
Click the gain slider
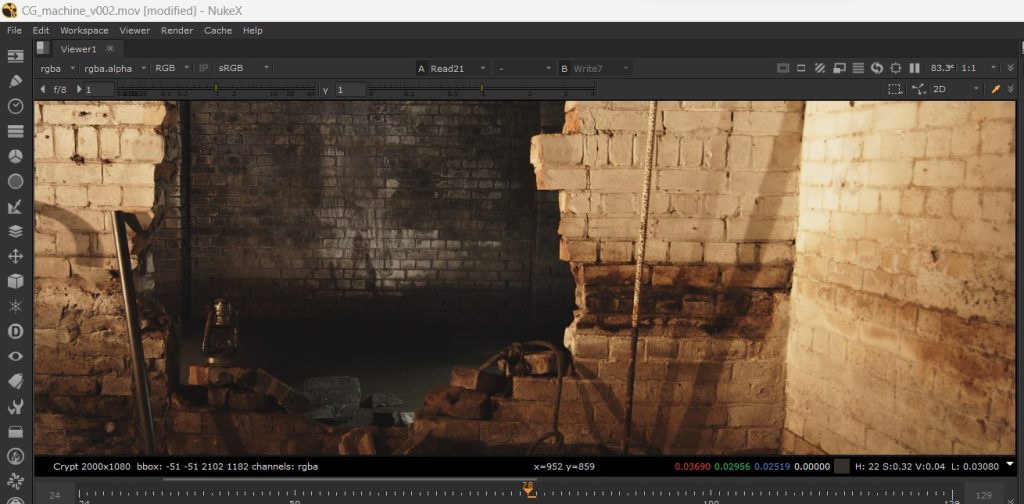point(217,89)
